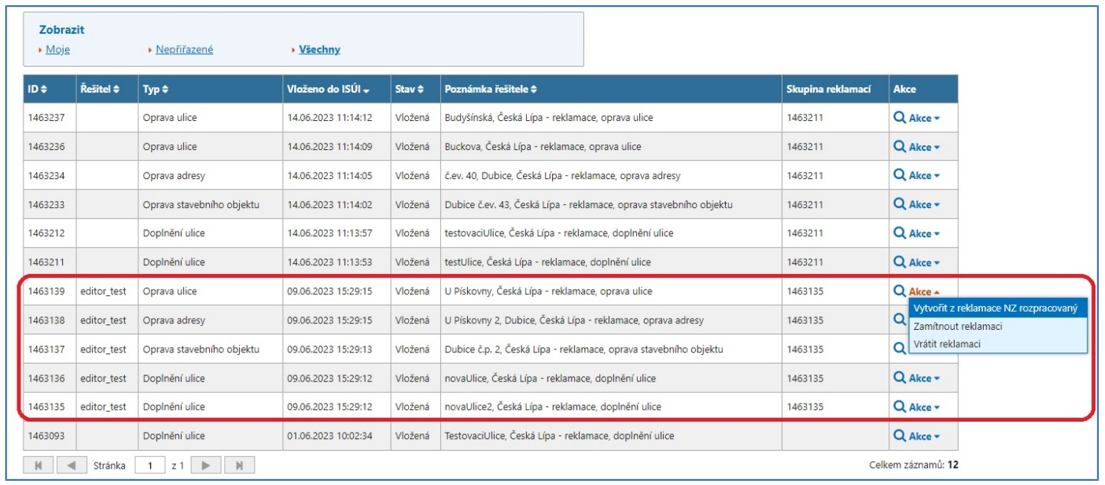Select Vrátit reklamaci menu entry
Screen dimensions: 1105x485
pyautogui.click(x=947, y=343)
